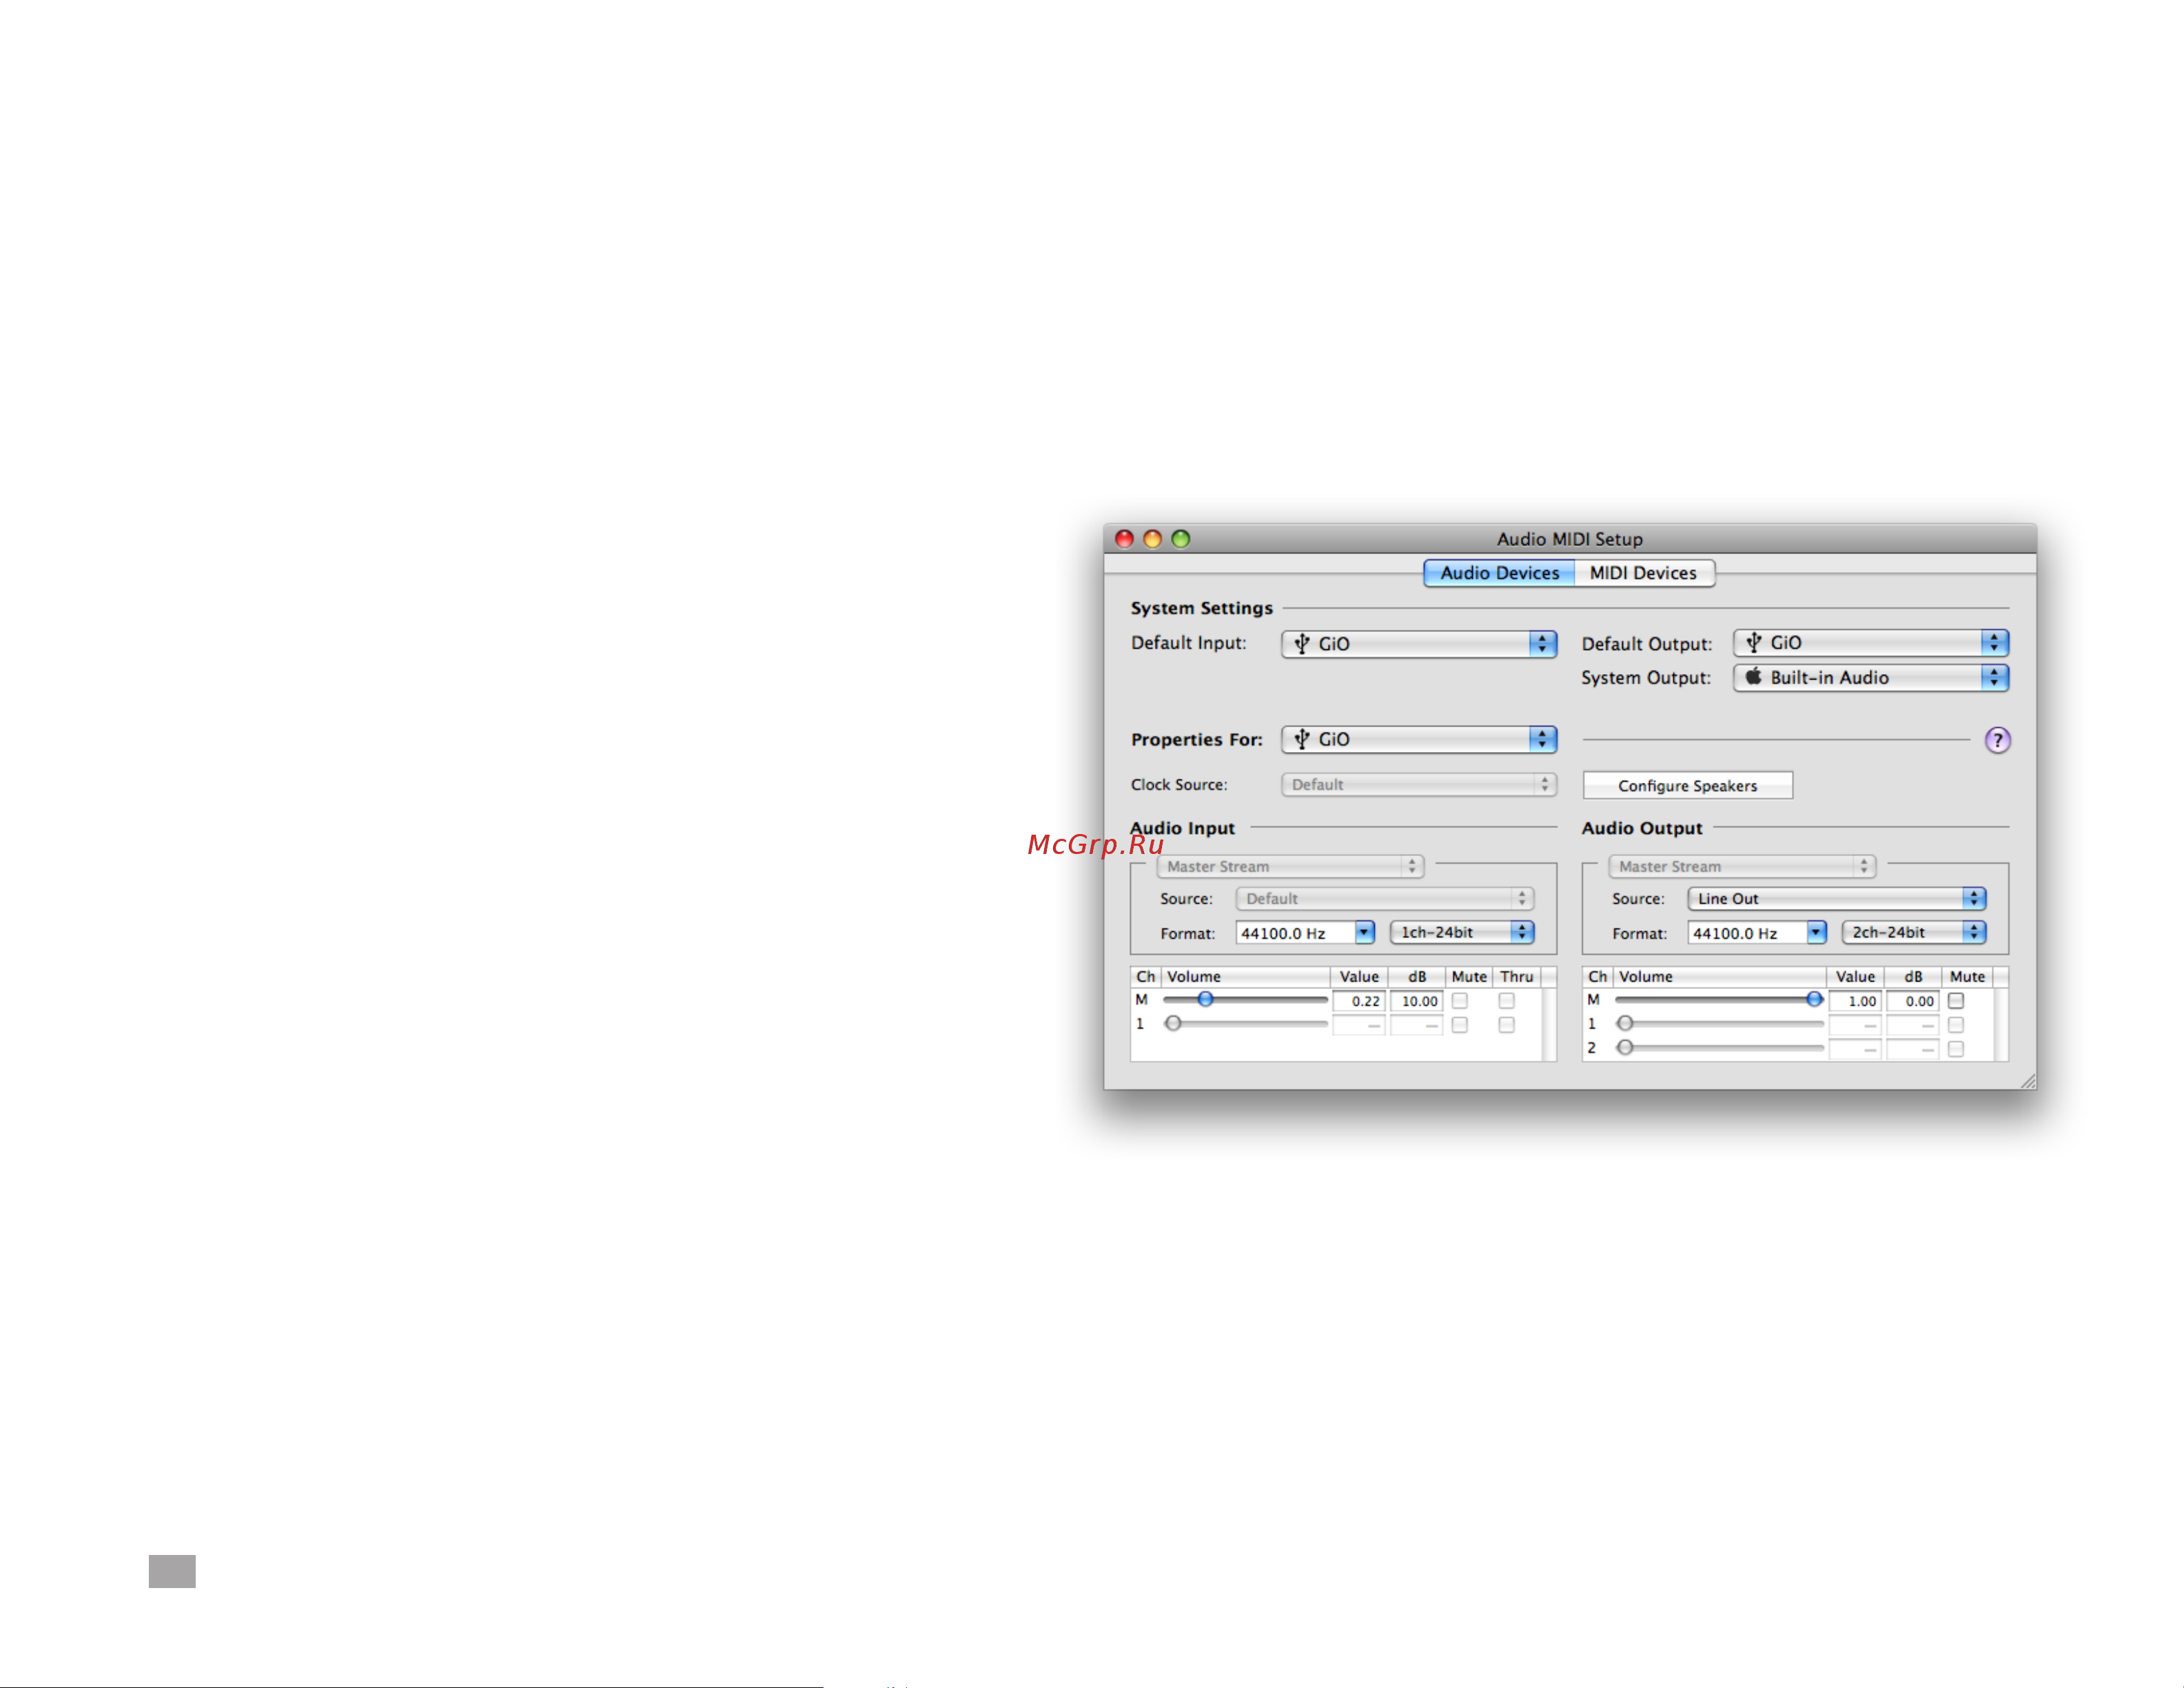Click the output master dB field 0.00
2184x1688 pixels.
click(1912, 1001)
